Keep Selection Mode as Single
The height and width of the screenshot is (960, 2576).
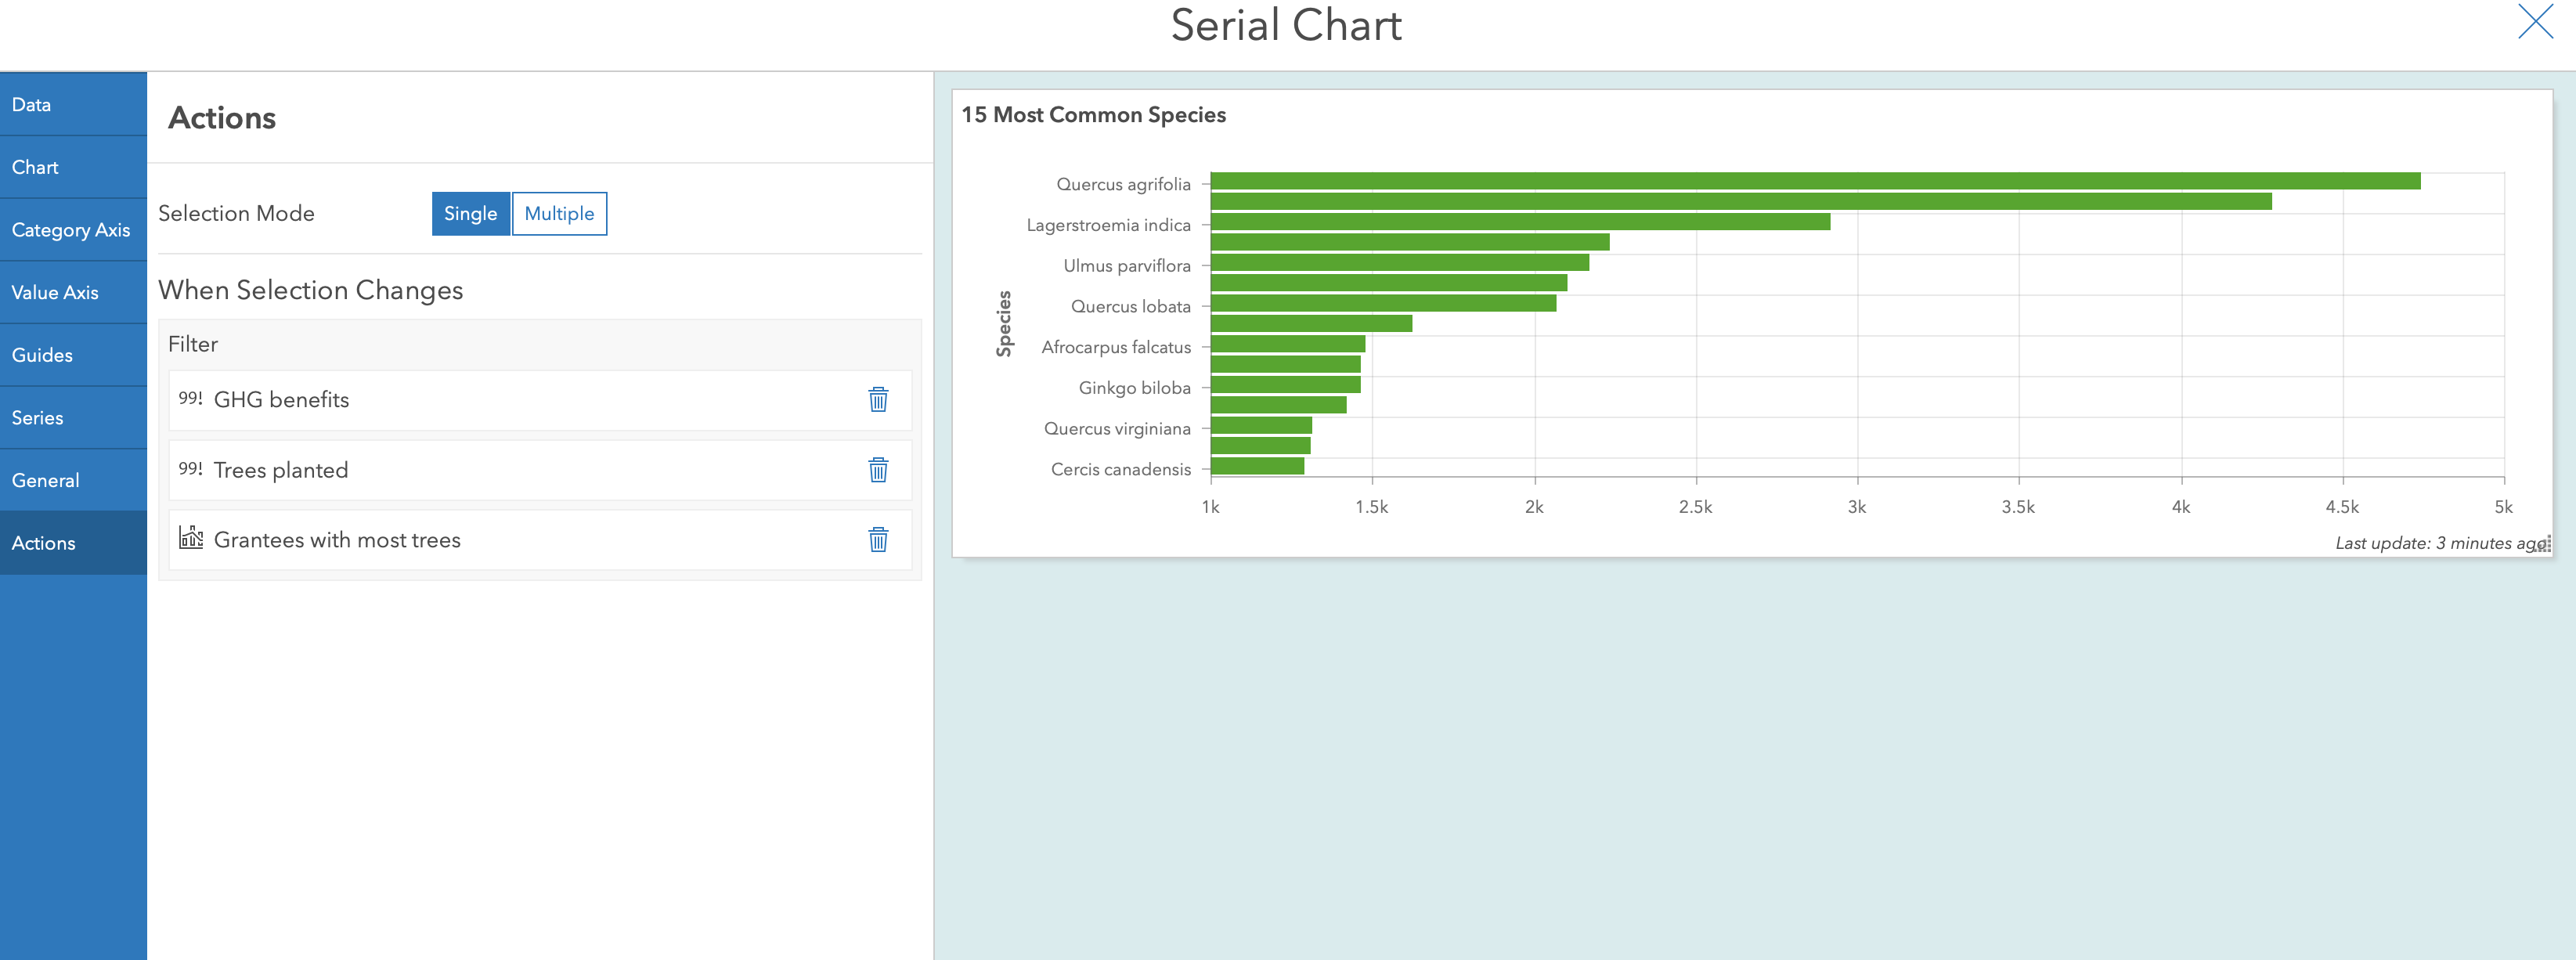pos(470,213)
